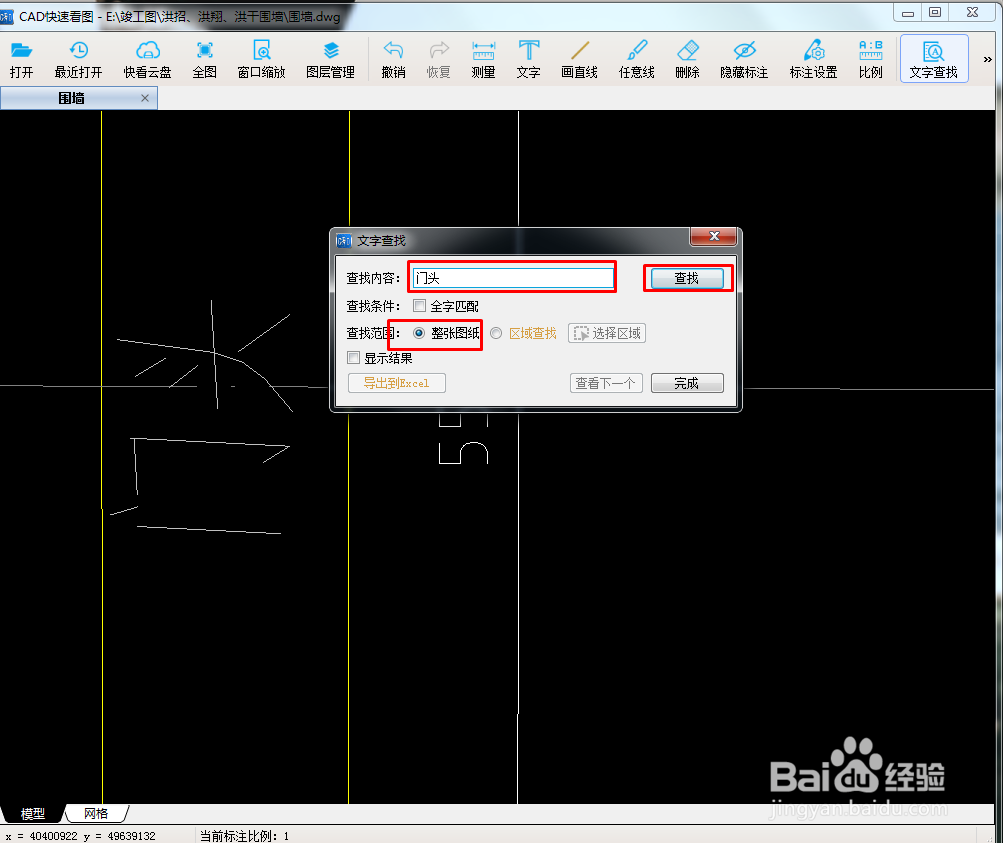The height and width of the screenshot is (843, 1003).
Task: Open 标注设置 annotation settings
Action: pyautogui.click(x=814, y=59)
